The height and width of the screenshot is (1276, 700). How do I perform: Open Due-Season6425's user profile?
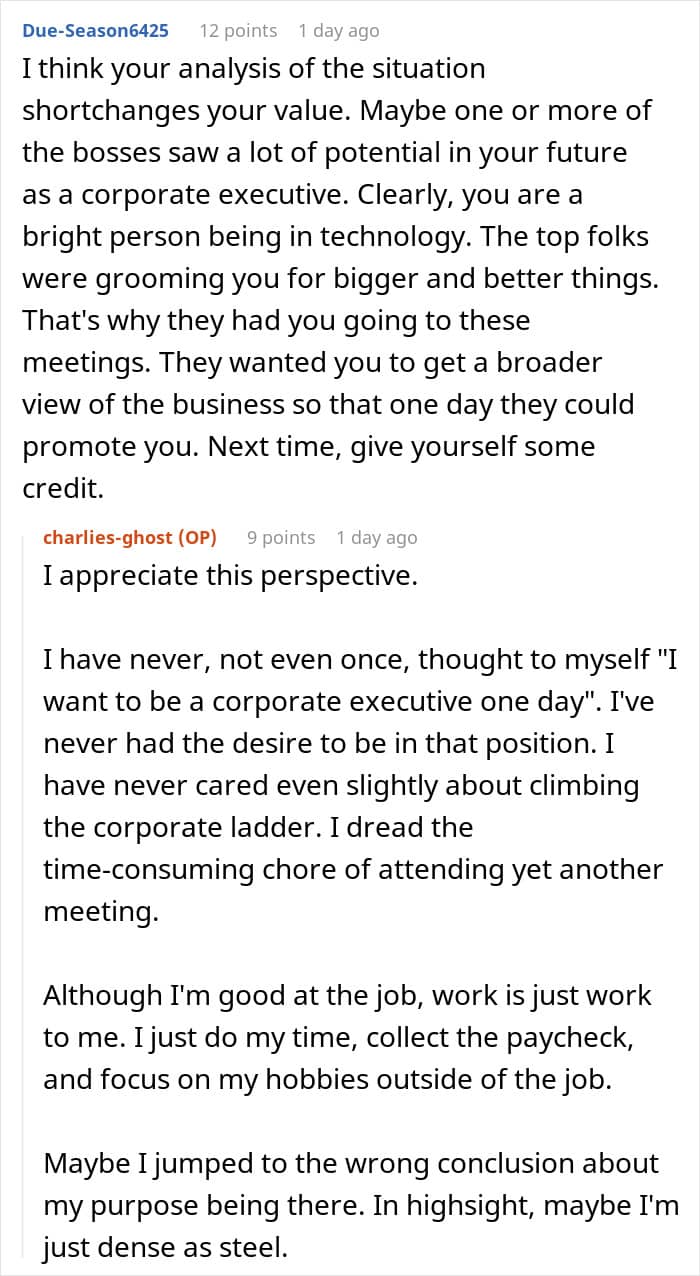[x=95, y=30]
